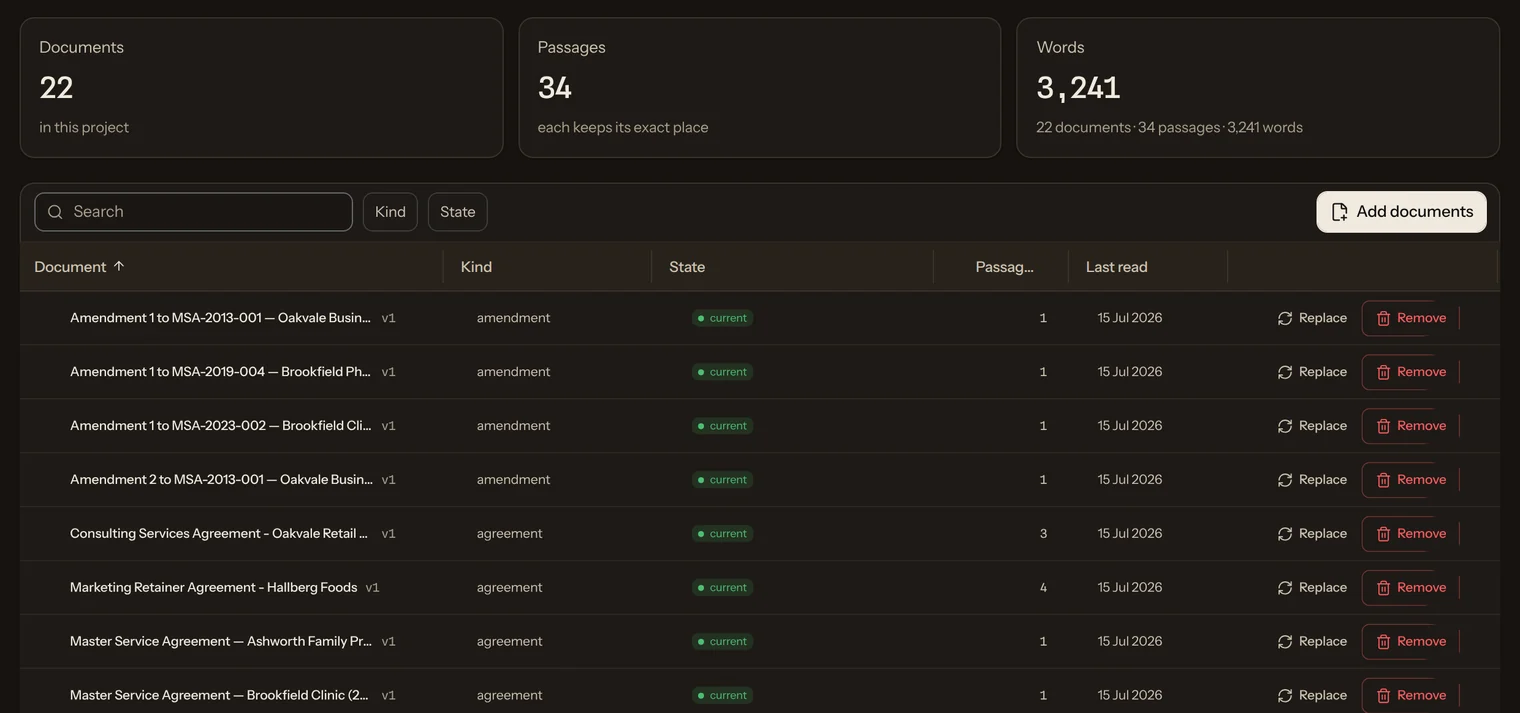Image resolution: width=1520 pixels, height=713 pixels.
Task: Remove Amendment 1 to MSA-2019-004
Action: click(1411, 372)
